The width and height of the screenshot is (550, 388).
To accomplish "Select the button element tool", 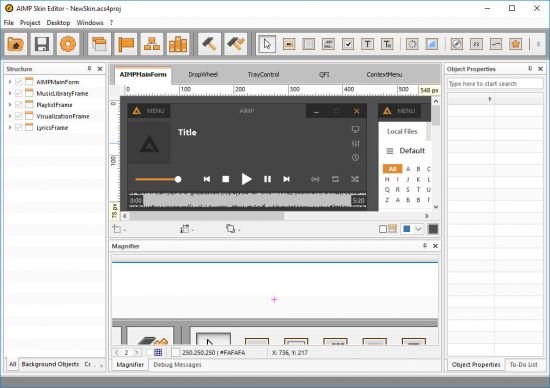I will click(289, 44).
